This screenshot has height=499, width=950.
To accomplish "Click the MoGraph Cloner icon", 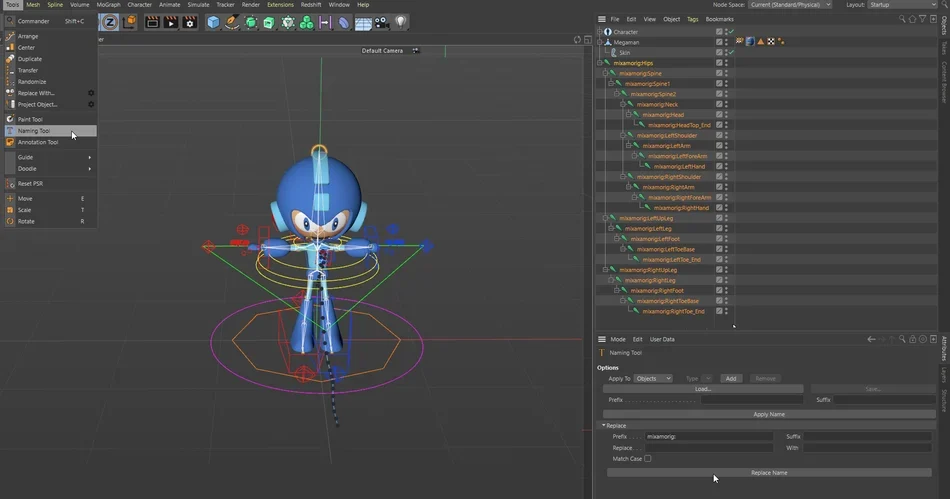I will pyautogui.click(x=307, y=23).
